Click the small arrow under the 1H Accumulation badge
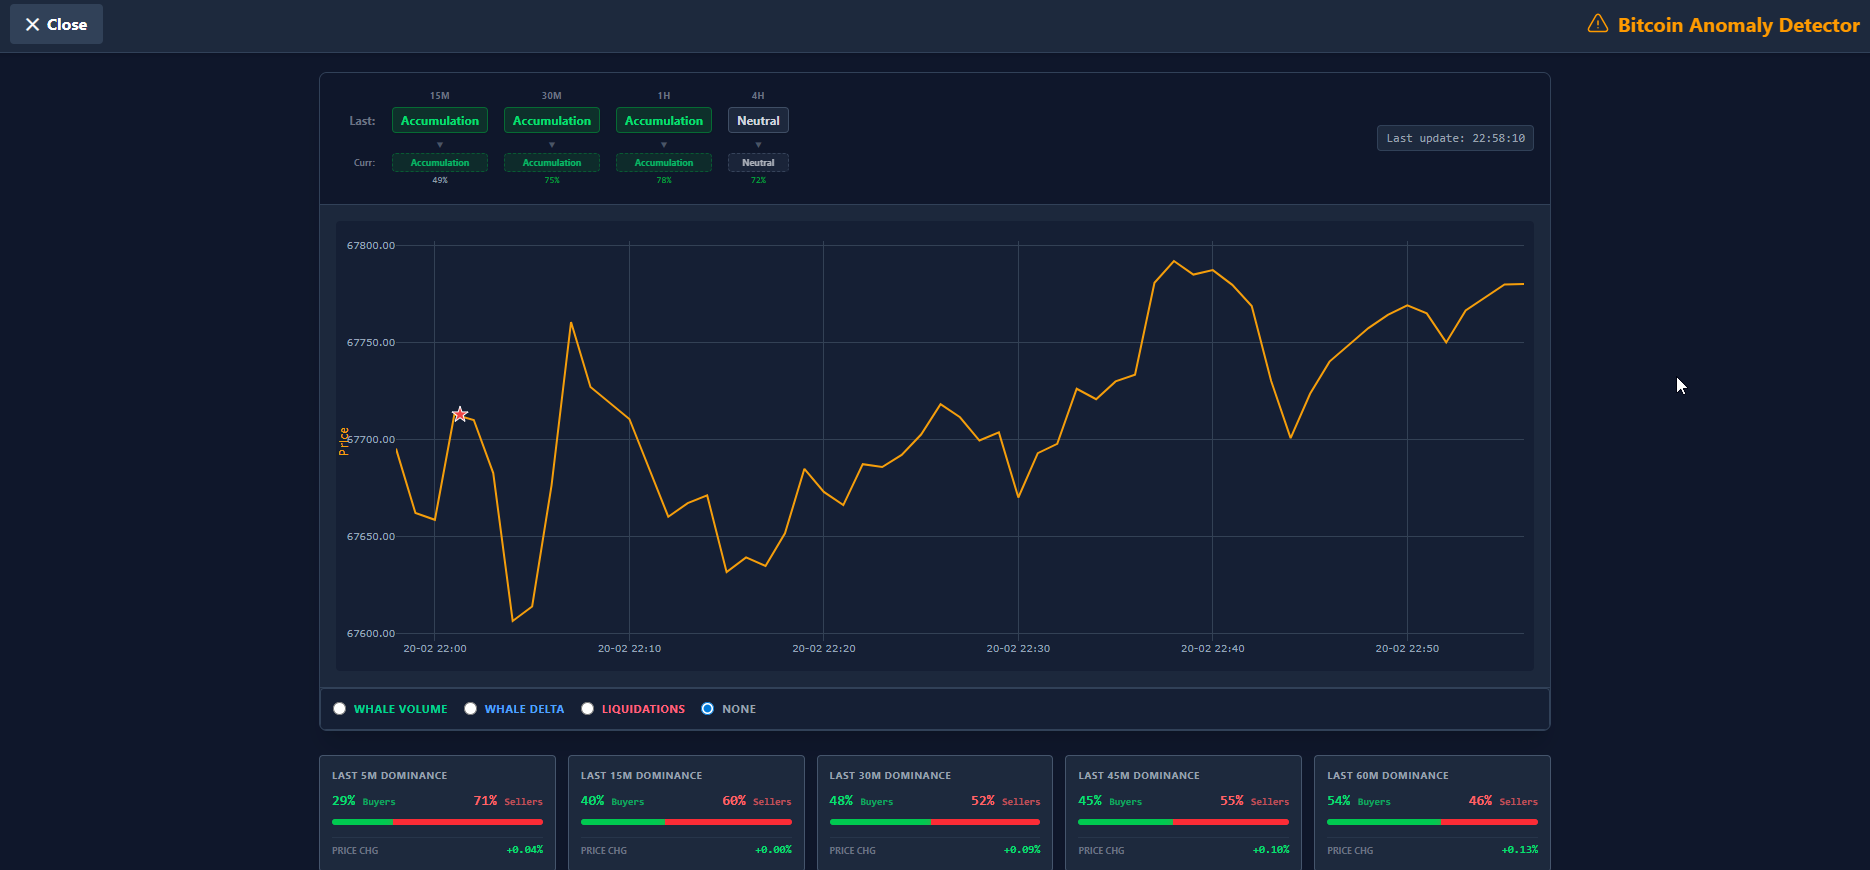The image size is (1870, 870). click(664, 145)
